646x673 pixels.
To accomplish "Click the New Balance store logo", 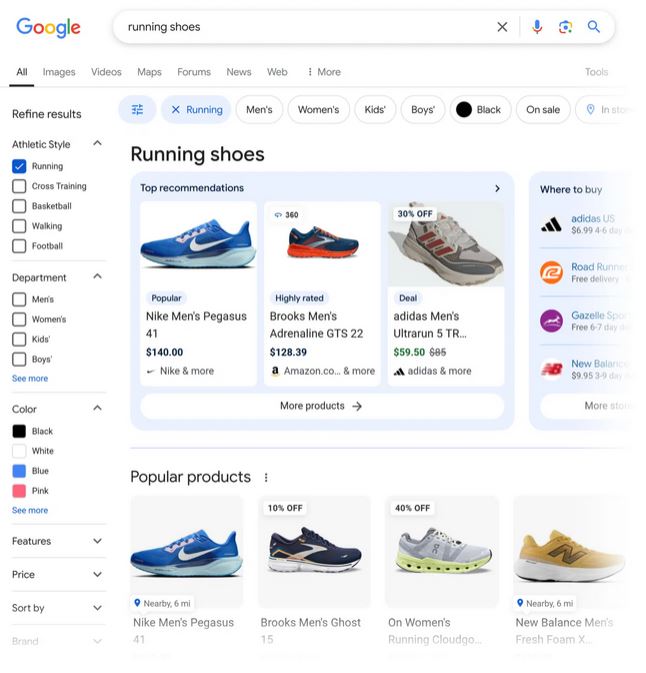I will tap(551, 369).
